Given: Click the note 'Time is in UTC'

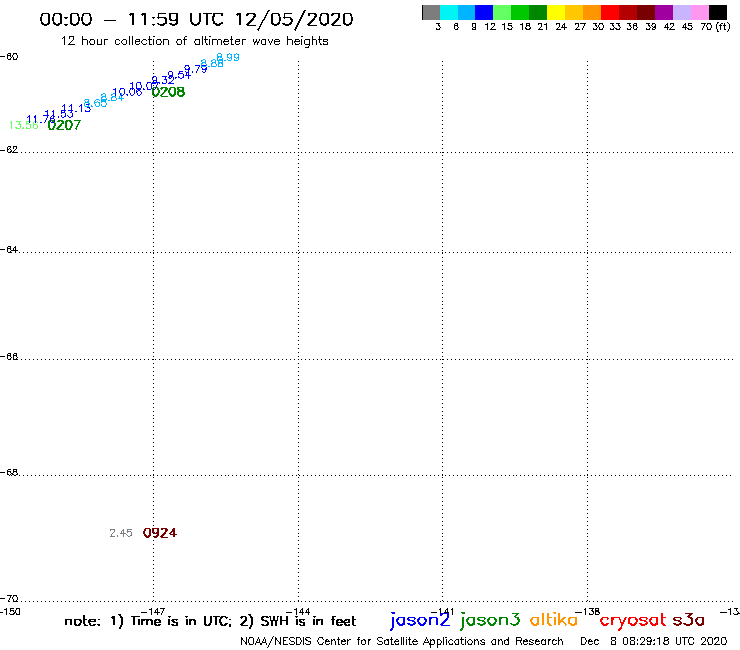Looking at the screenshot, I should click(x=181, y=621).
